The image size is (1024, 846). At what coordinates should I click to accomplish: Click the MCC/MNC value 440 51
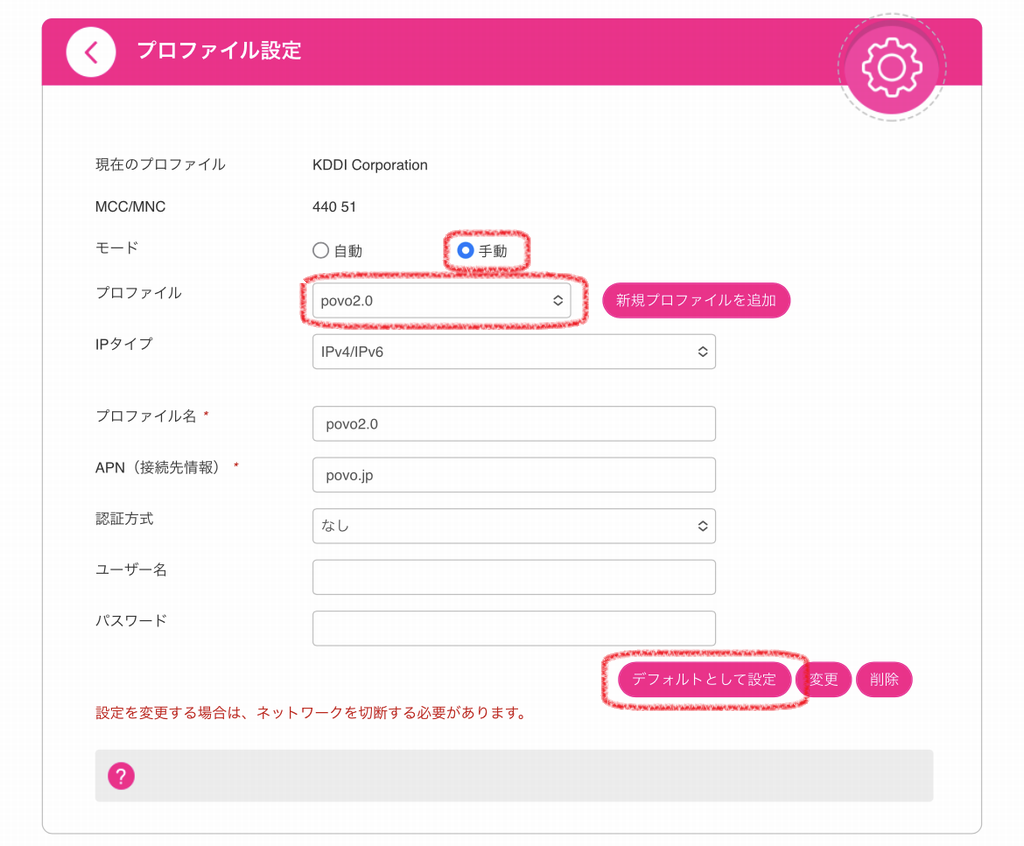coord(334,207)
